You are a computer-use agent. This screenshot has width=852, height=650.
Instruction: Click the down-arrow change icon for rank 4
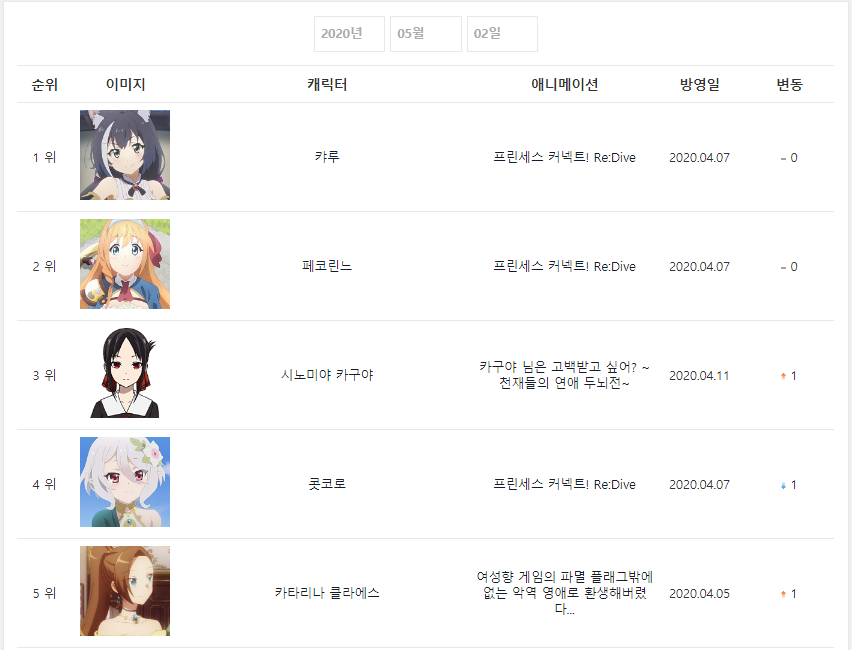pyautogui.click(x=783, y=485)
